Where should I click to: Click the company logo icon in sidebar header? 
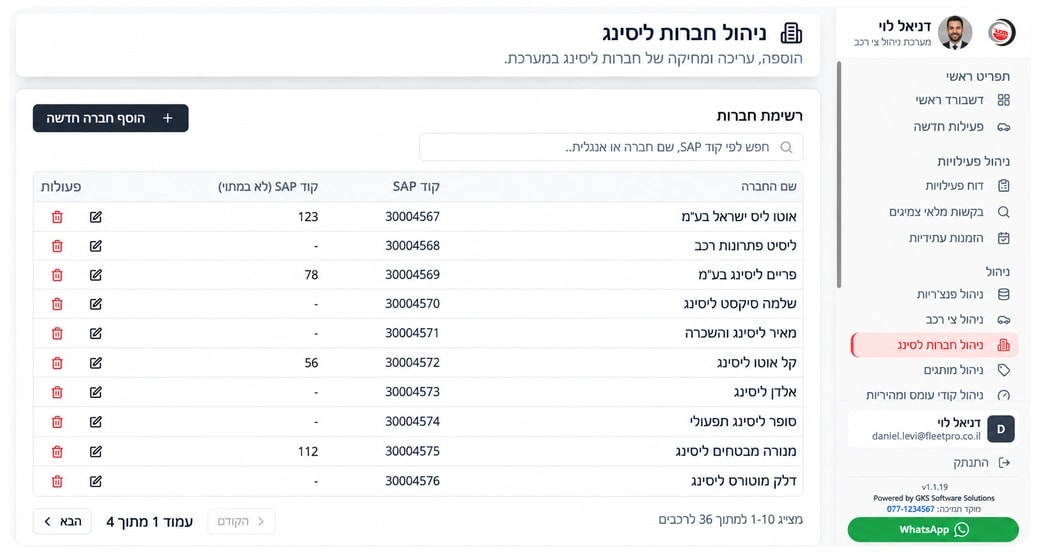pos(1002,33)
